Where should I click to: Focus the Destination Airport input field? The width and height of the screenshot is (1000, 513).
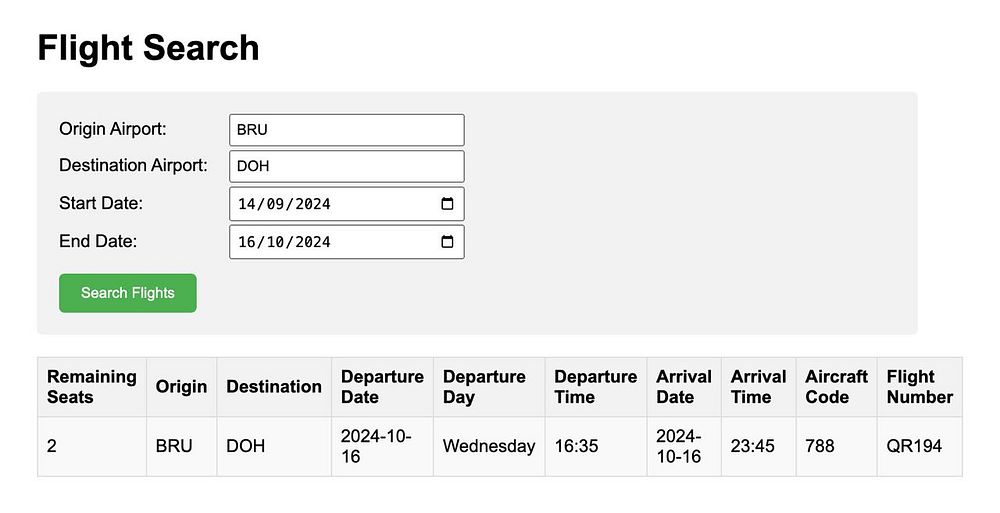coord(346,166)
